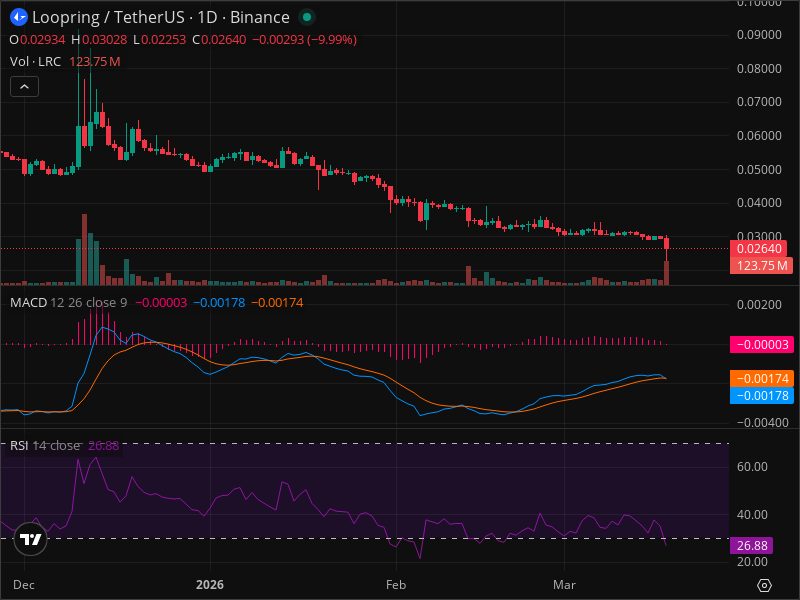Click the Feb label on time axis
The height and width of the screenshot is (600, 800).
point(396,585)
